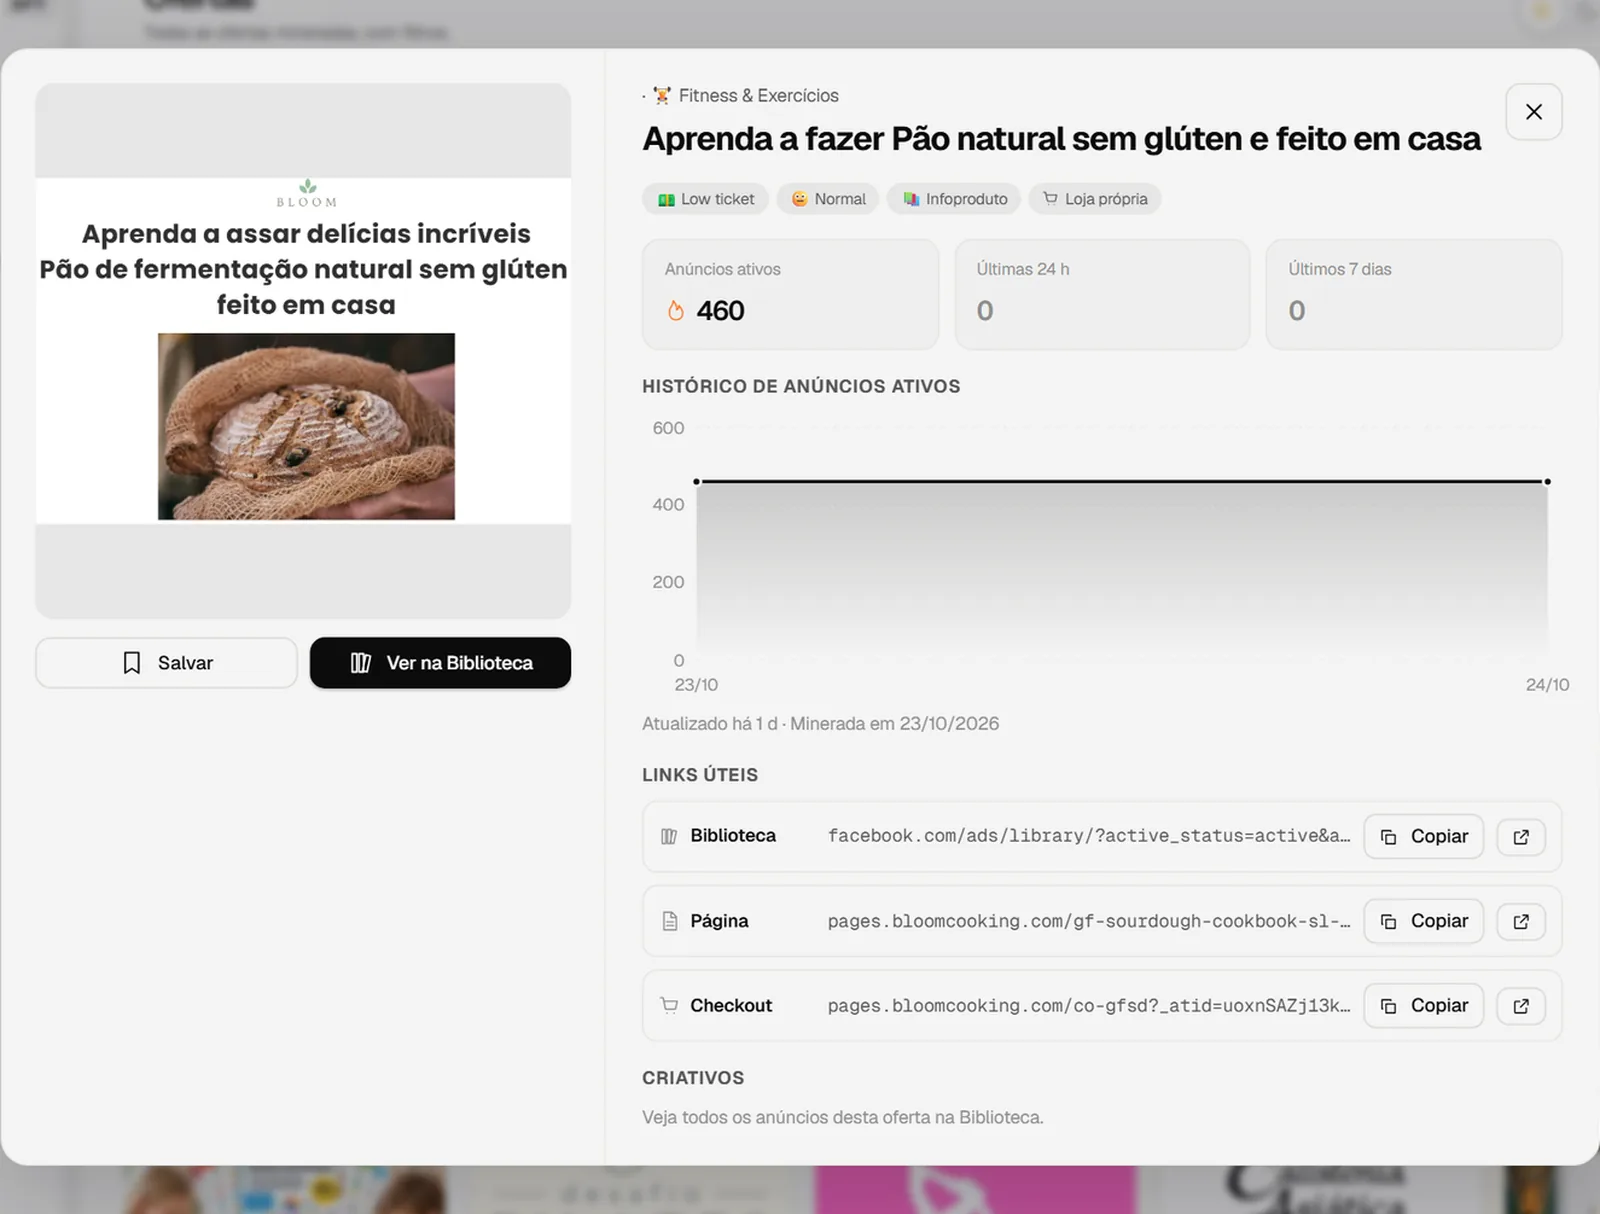Click the 24/10 chart data point
Viewport: 1600px width, 1214px height.
(x=1547, y=482)
